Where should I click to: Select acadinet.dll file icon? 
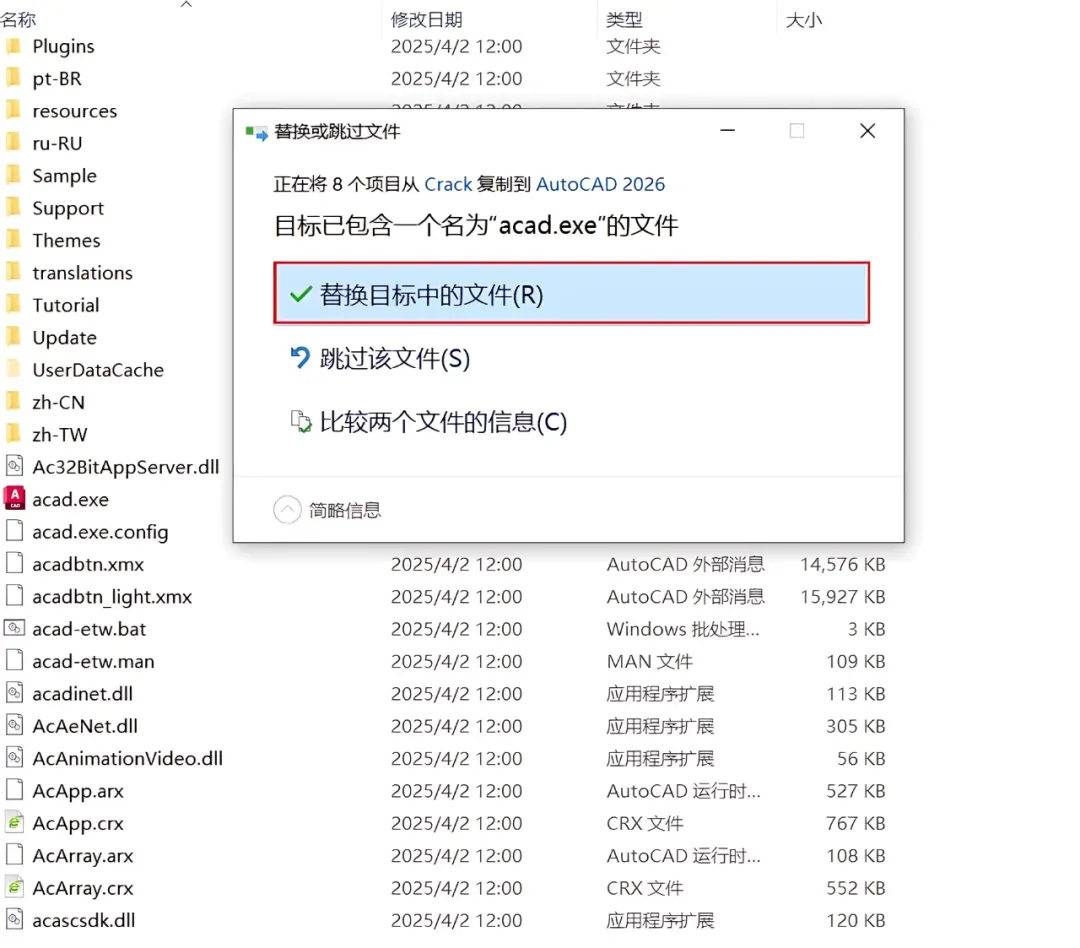[x=14, y=692]
